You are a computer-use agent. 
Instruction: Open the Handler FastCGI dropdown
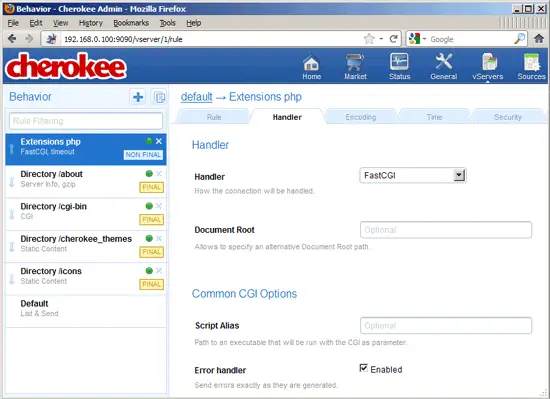(413, 175)
